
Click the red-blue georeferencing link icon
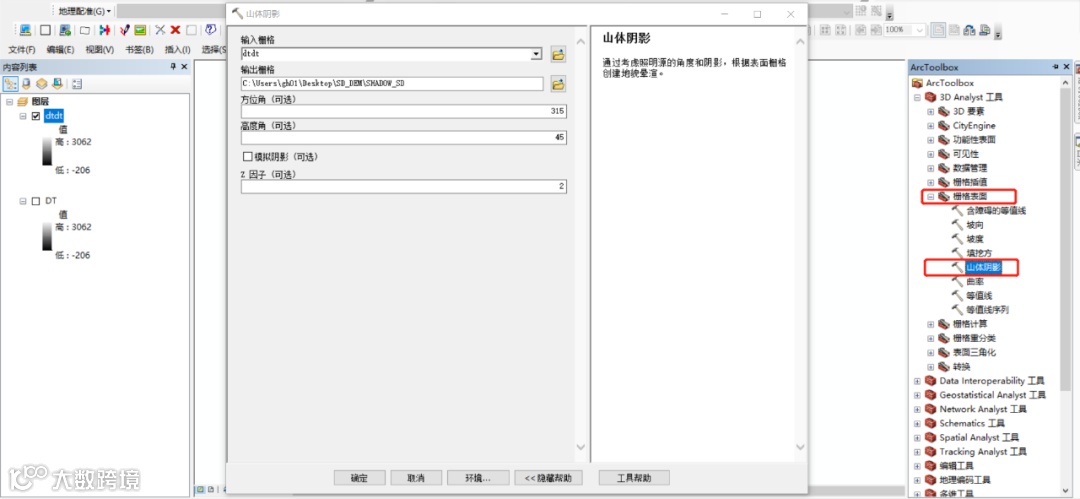click(105, 30)
